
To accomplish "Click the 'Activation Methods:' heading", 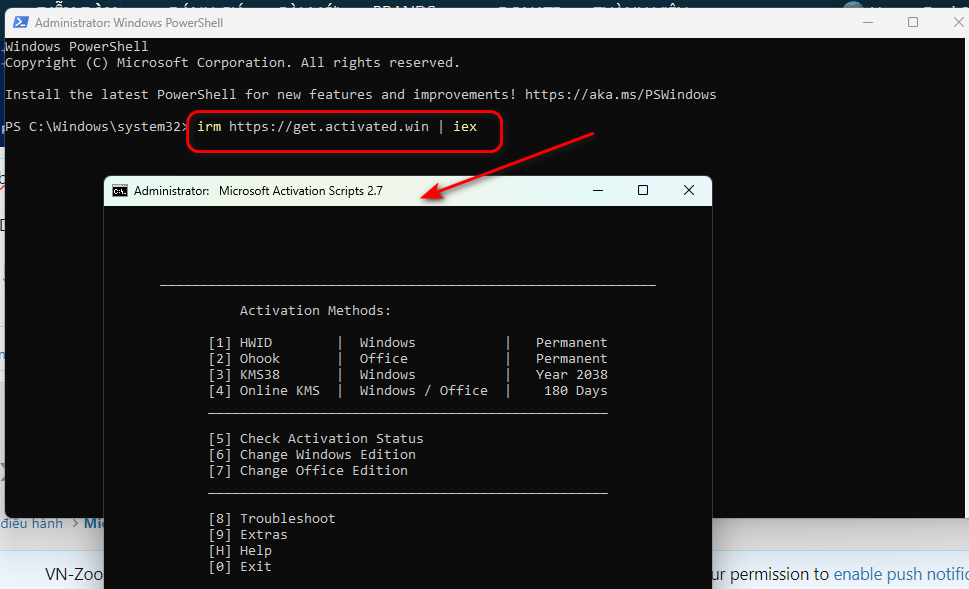I will pos(315,310).
